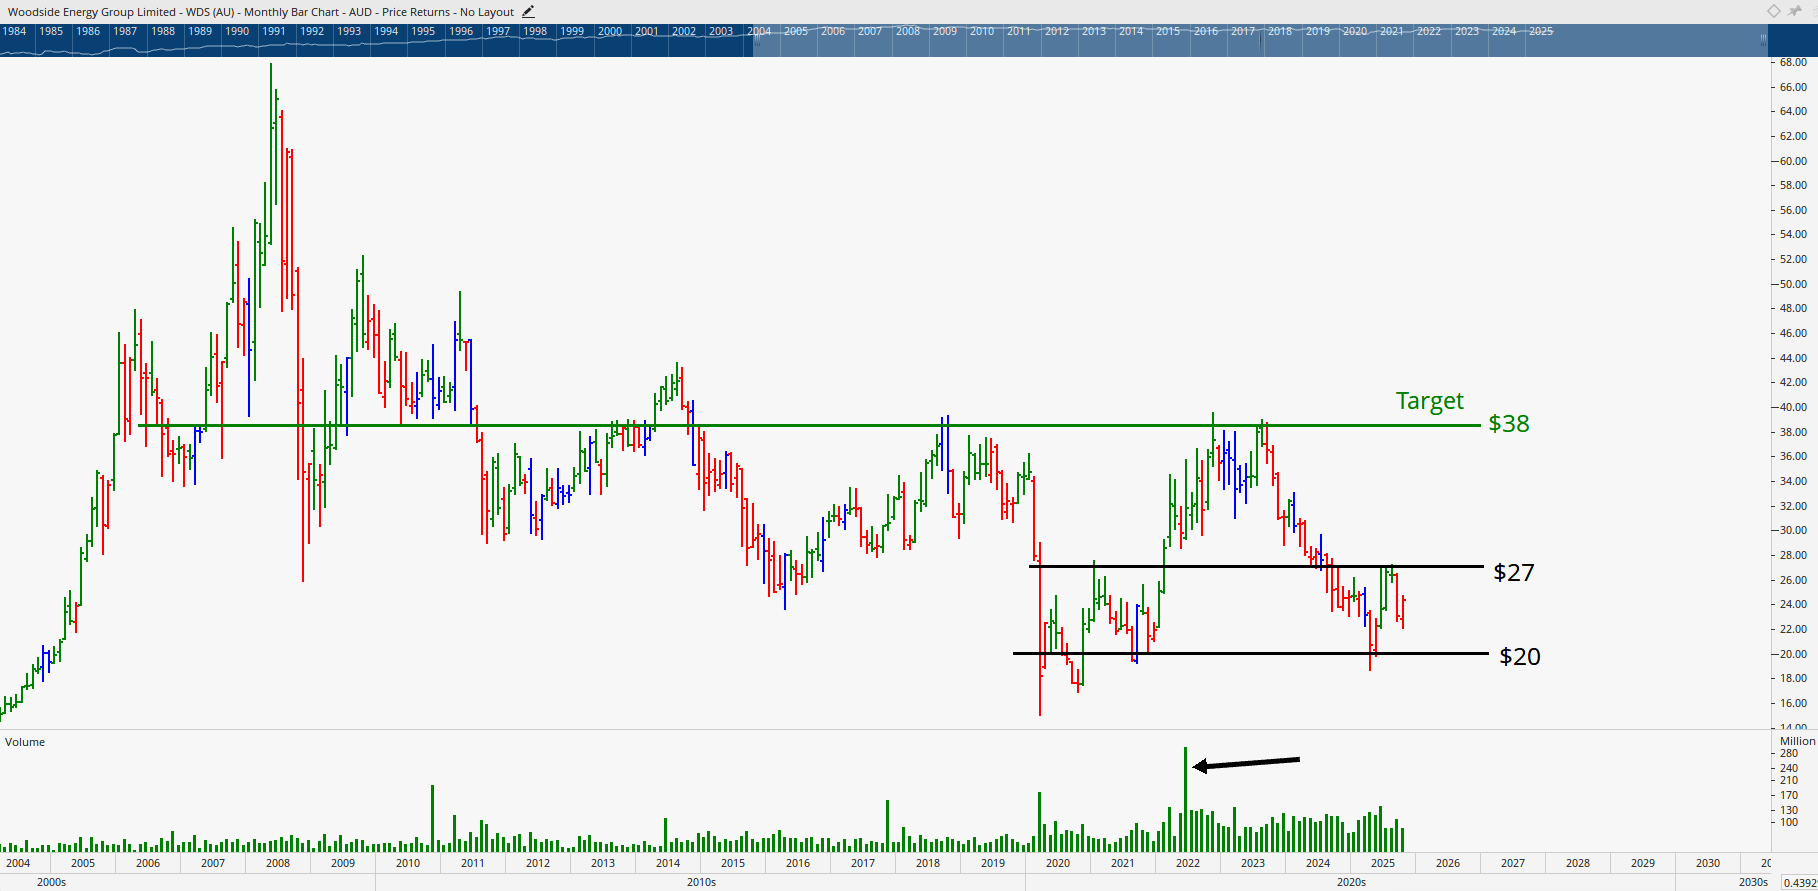Jump to 1990 in the navigator strip
Image resolution: width=1818 pixels, height=891 pixels.
pos(237,31)
